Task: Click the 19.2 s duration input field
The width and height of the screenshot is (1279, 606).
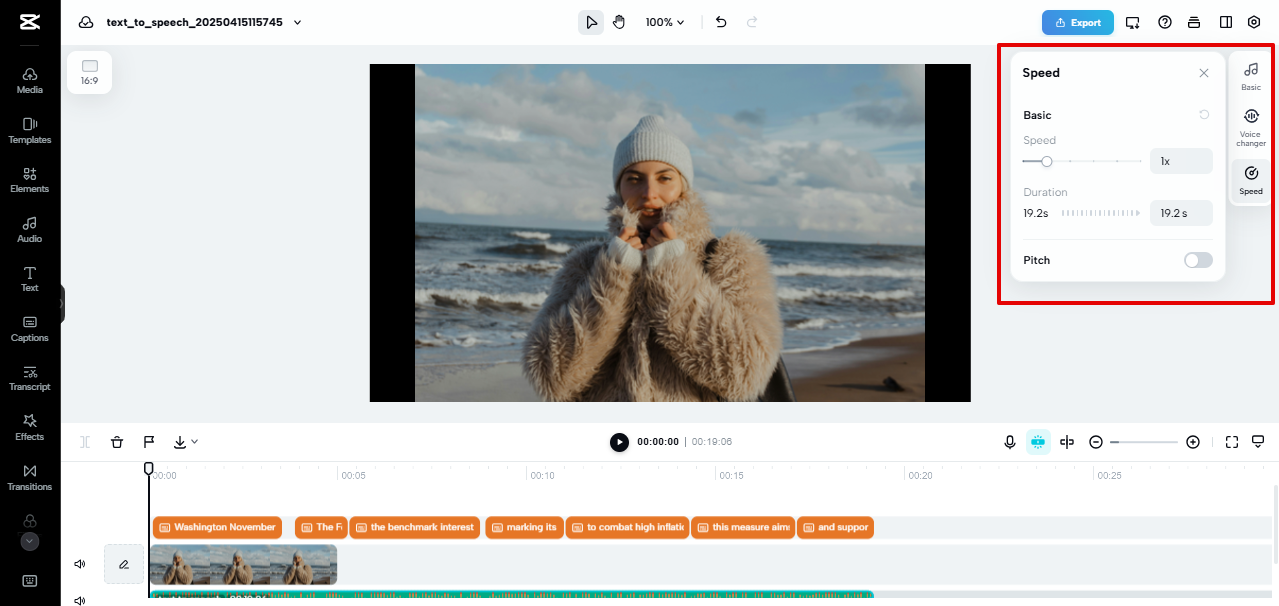Action: [1181, 213]
